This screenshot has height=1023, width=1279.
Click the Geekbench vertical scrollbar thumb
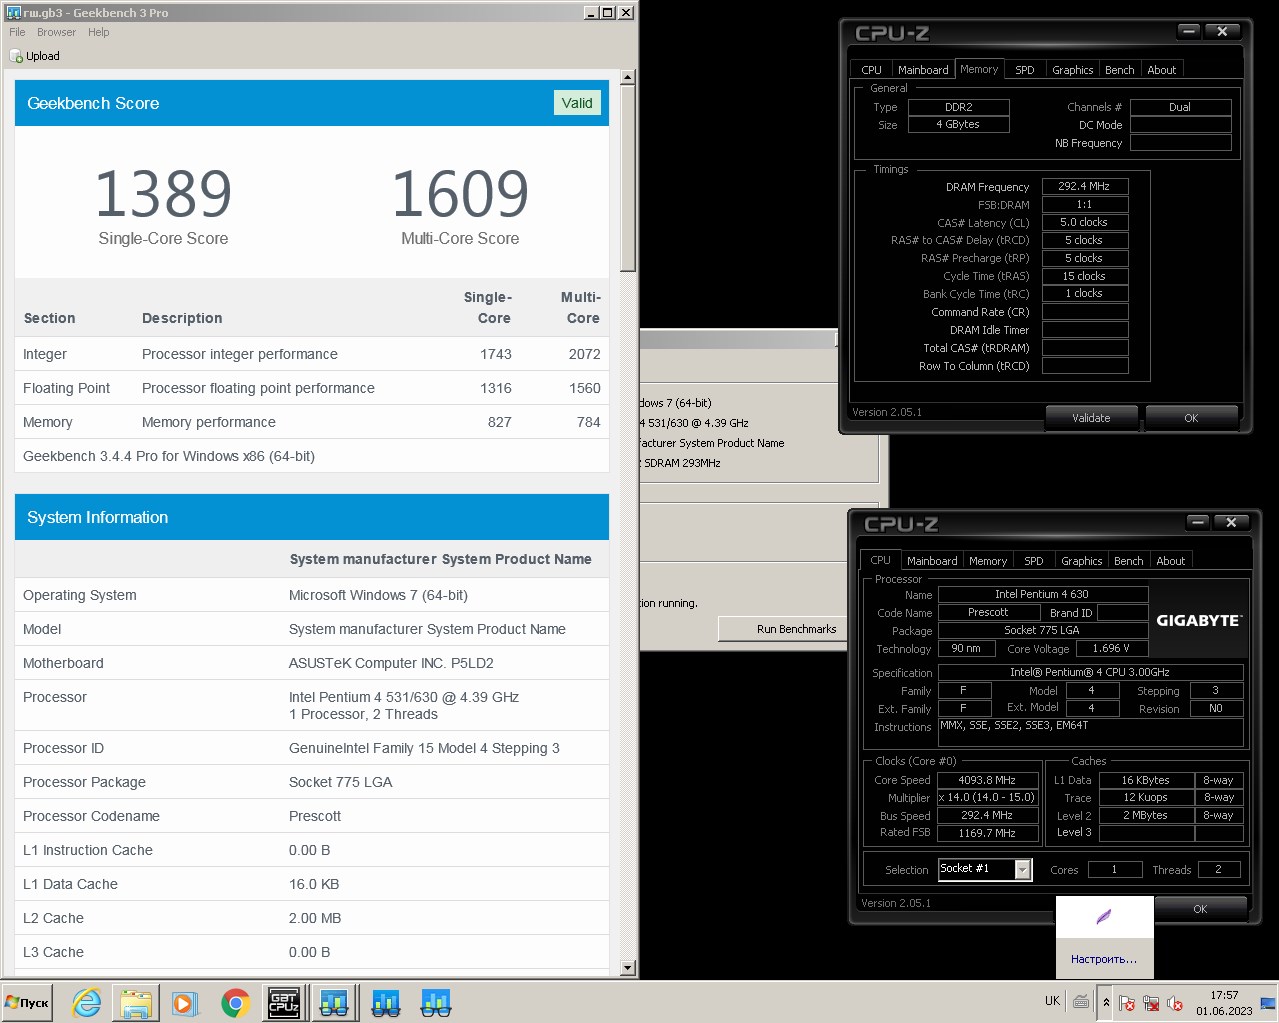[x=628, y=178]
